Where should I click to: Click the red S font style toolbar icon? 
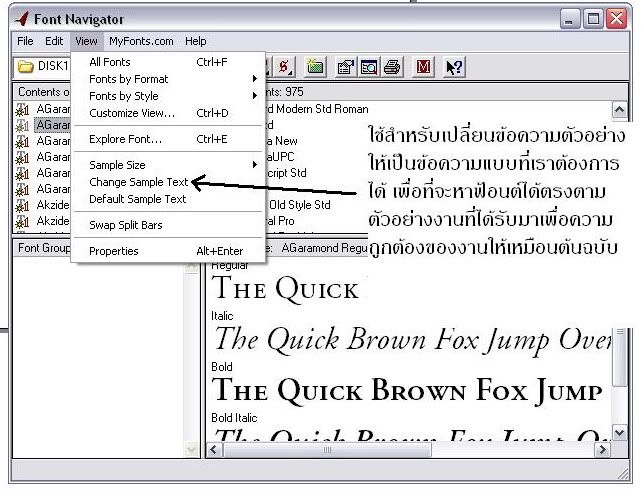[284, 67]
